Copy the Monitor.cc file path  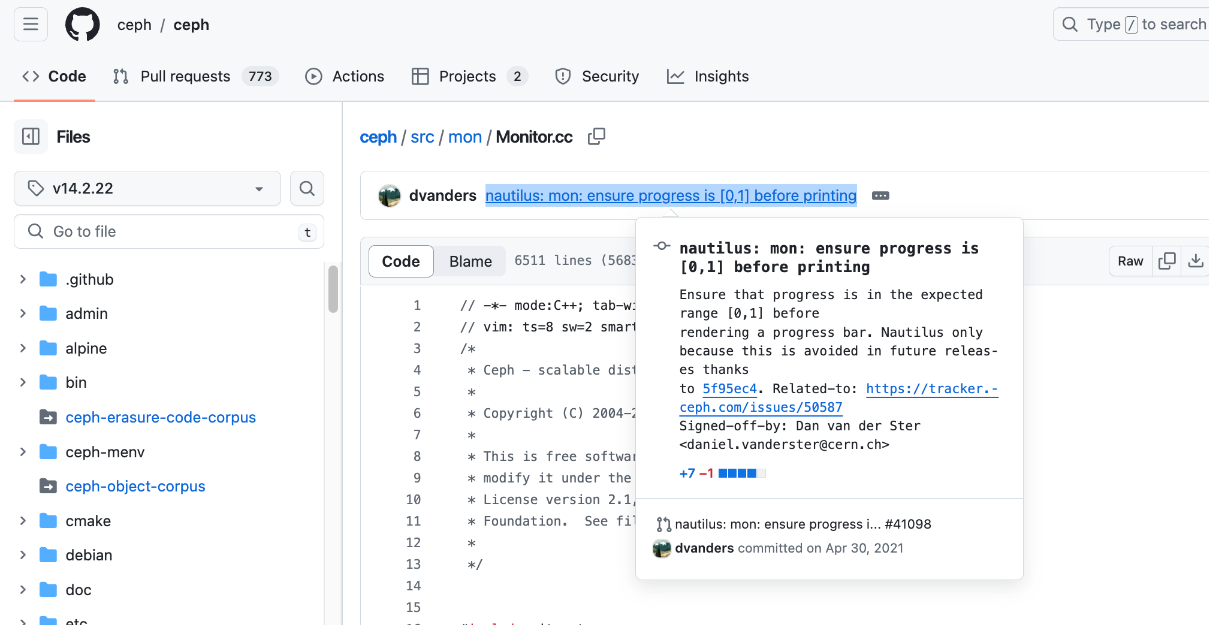pyautogui.click(x=597, y=137)
